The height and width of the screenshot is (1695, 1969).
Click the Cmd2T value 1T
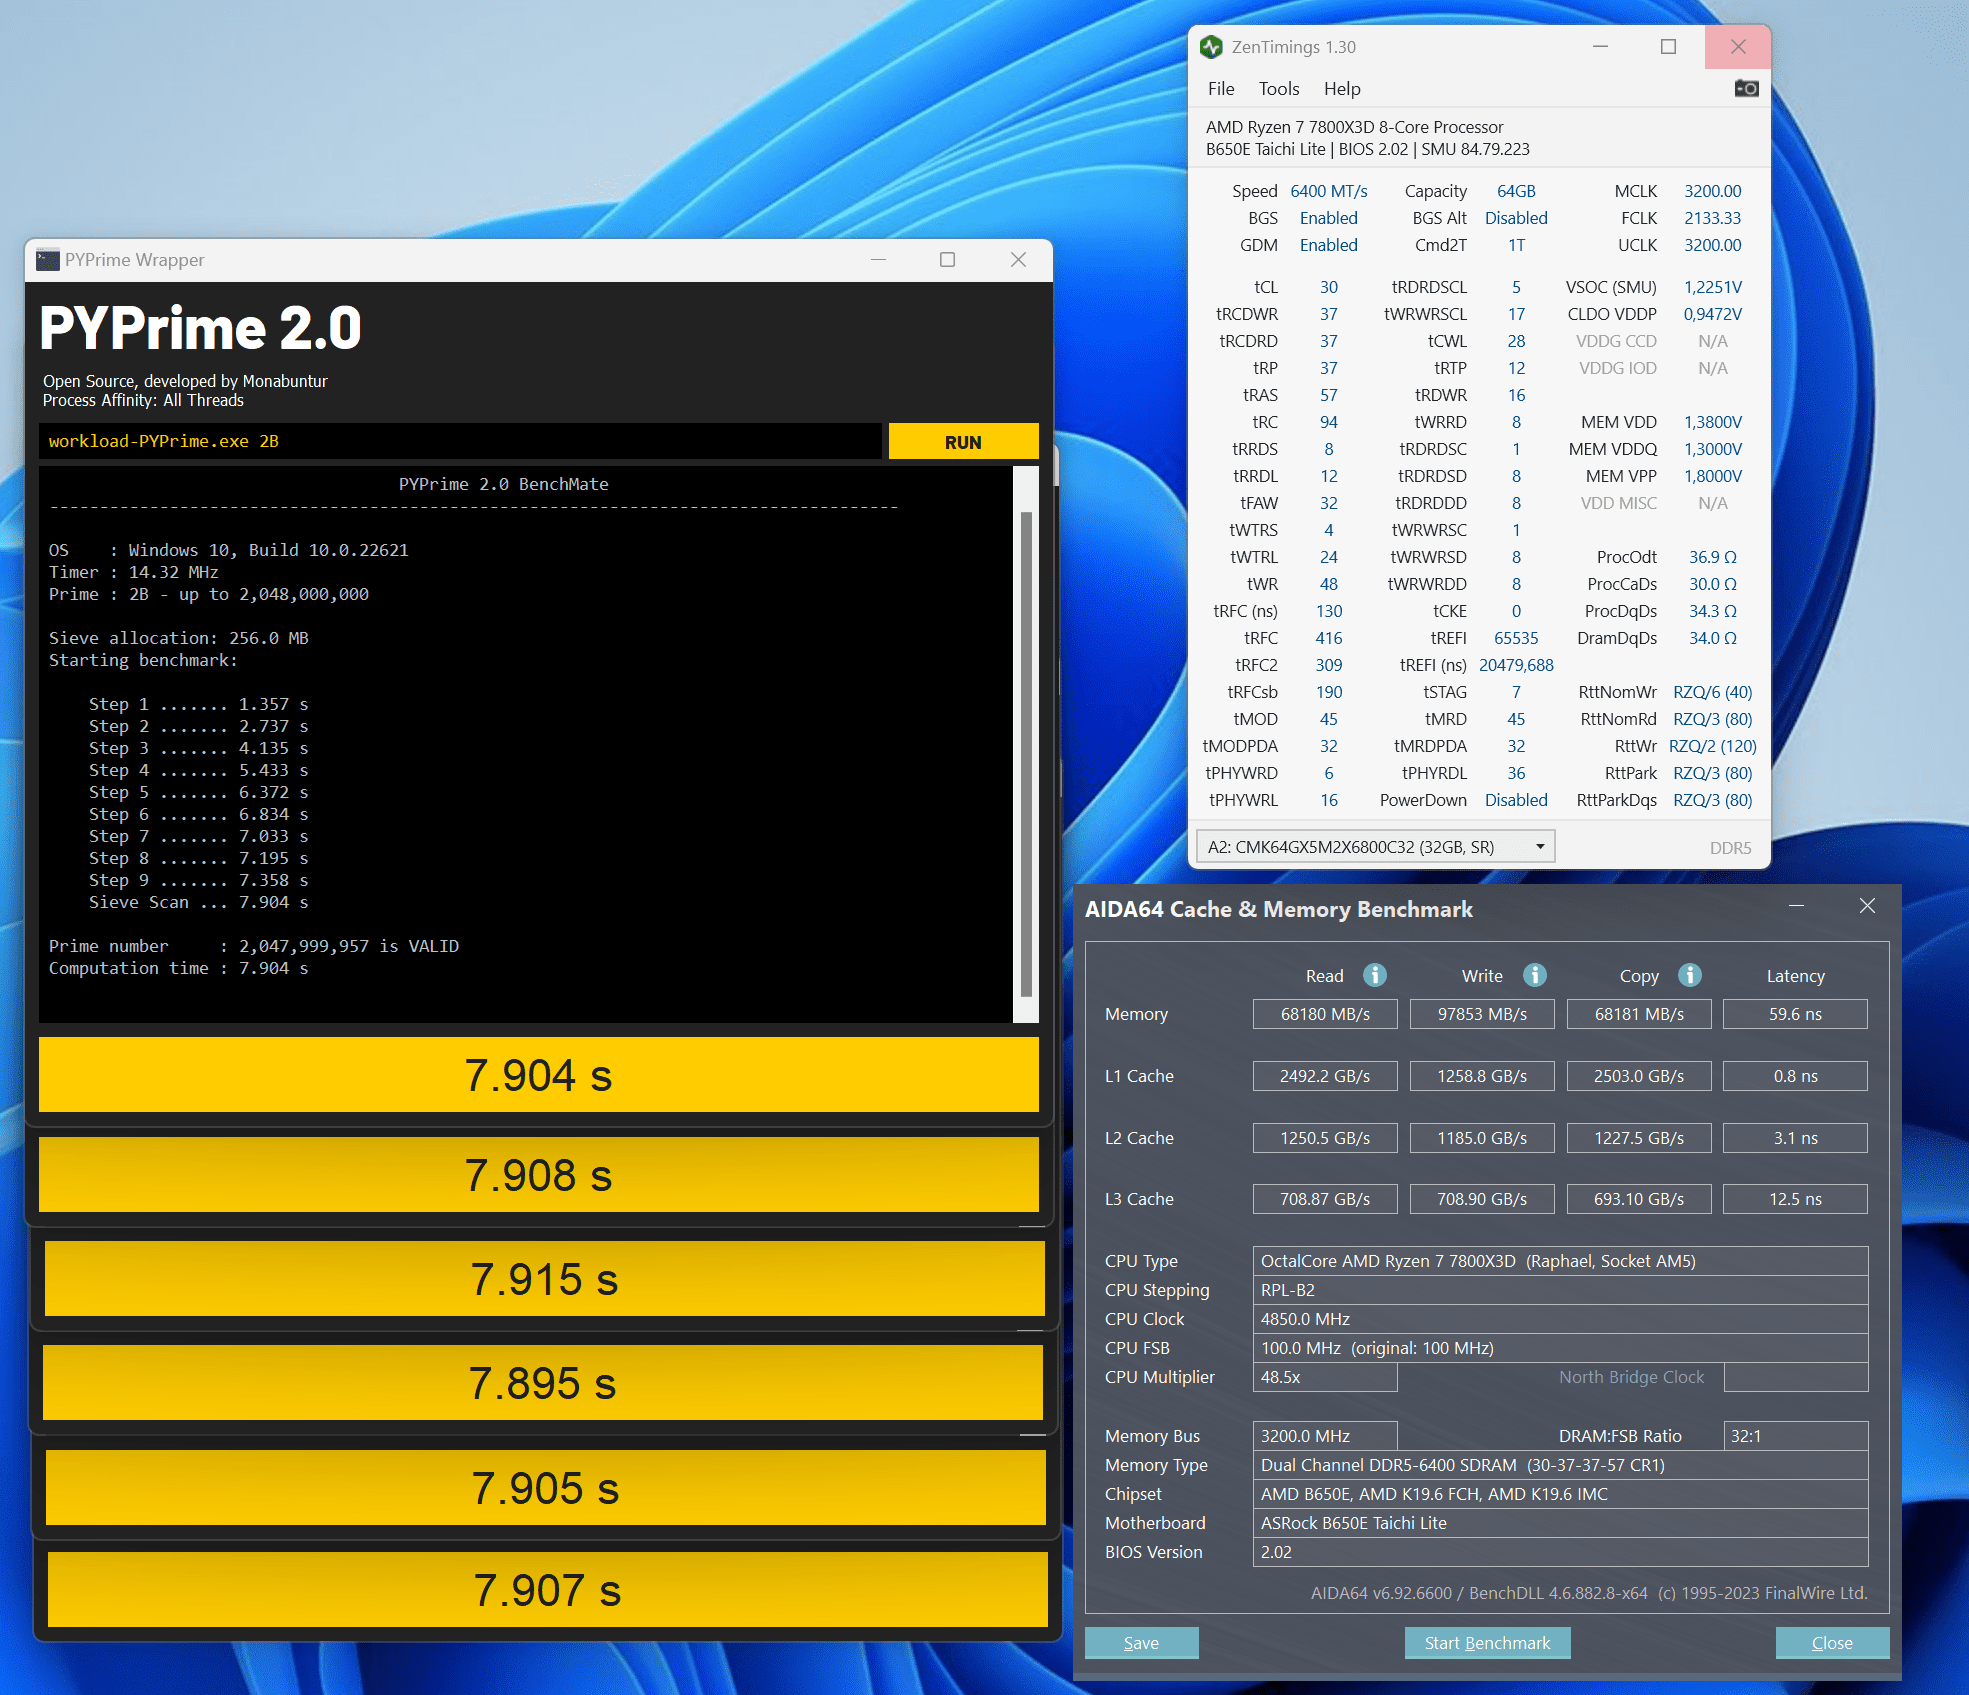click(1516, 245)
